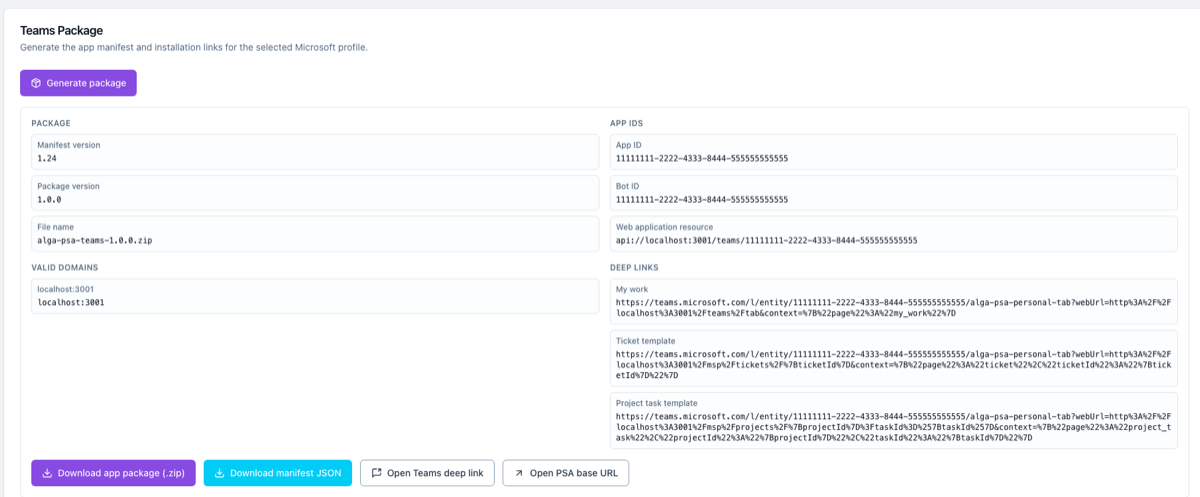Click the Generate package button
This screenshot has width=1200, height=497.
78,83
